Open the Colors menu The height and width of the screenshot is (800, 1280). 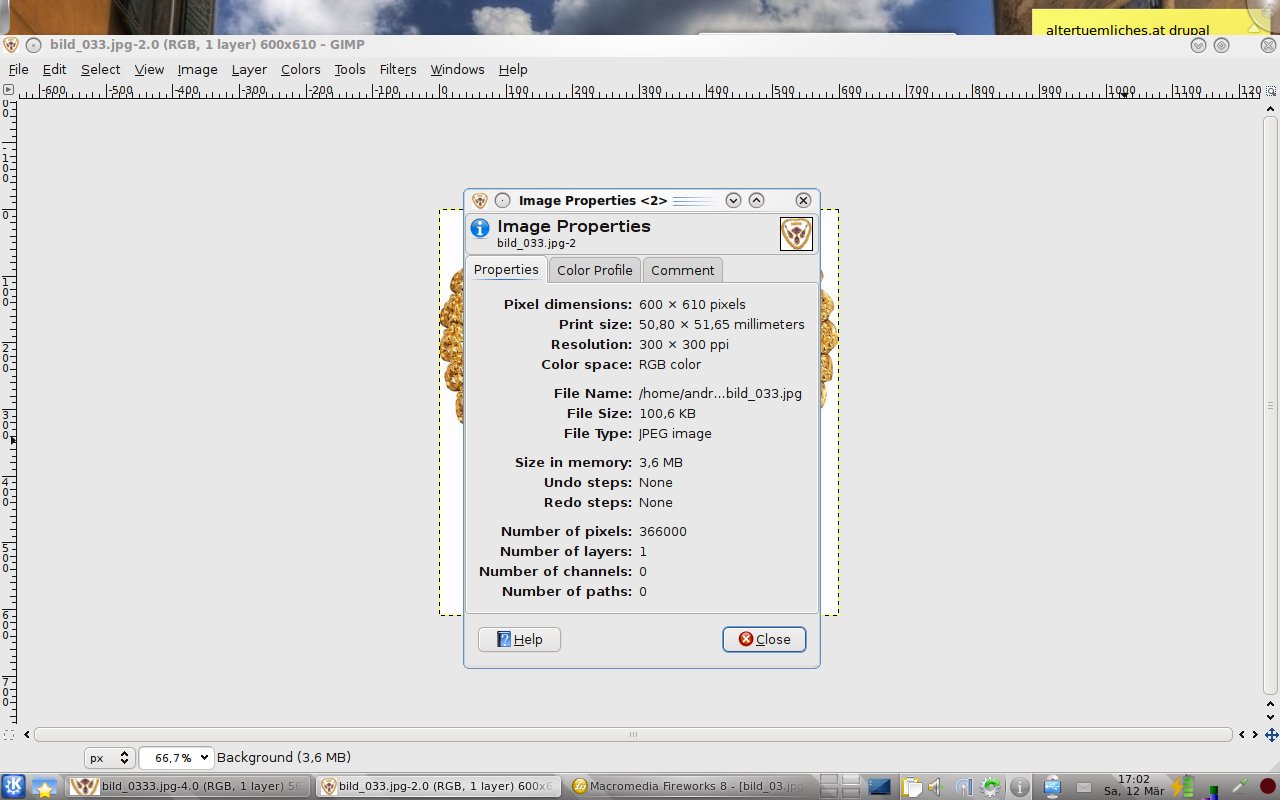300,69
